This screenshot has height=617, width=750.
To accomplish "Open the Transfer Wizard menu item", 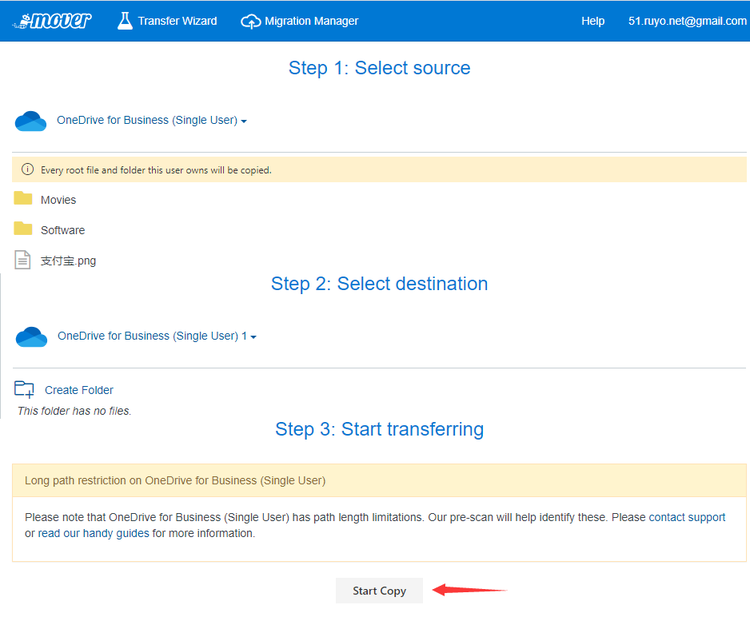I will pyautogui.click(x=177, y=21).
